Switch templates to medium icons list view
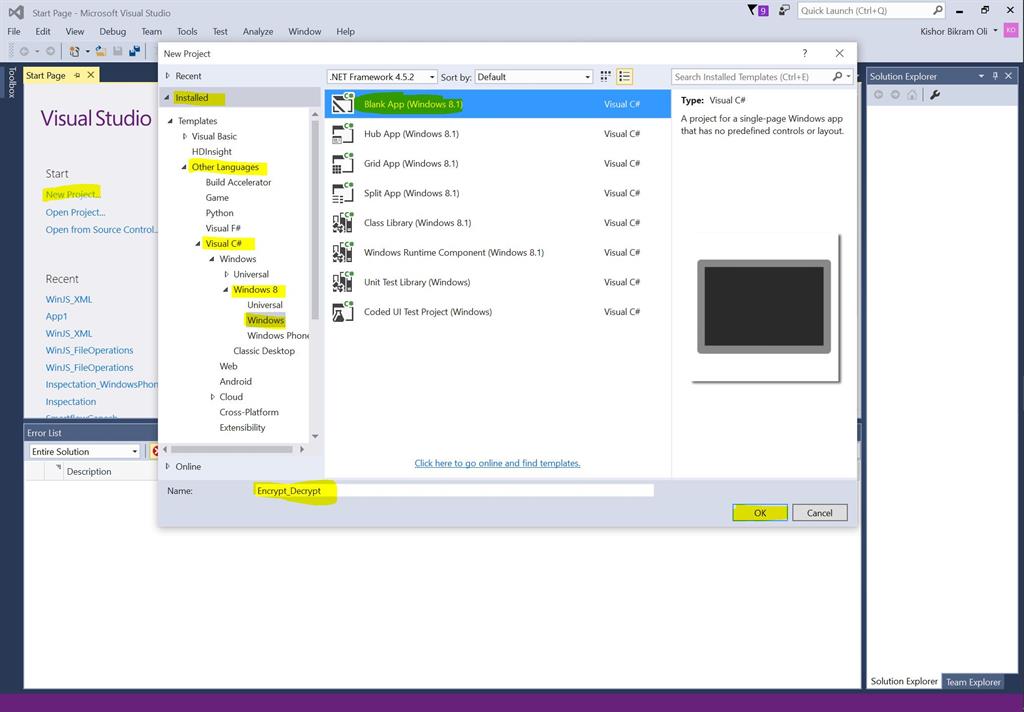This screenshot has width=1024, height=712. pyautogui.click(x=624, y=76)
